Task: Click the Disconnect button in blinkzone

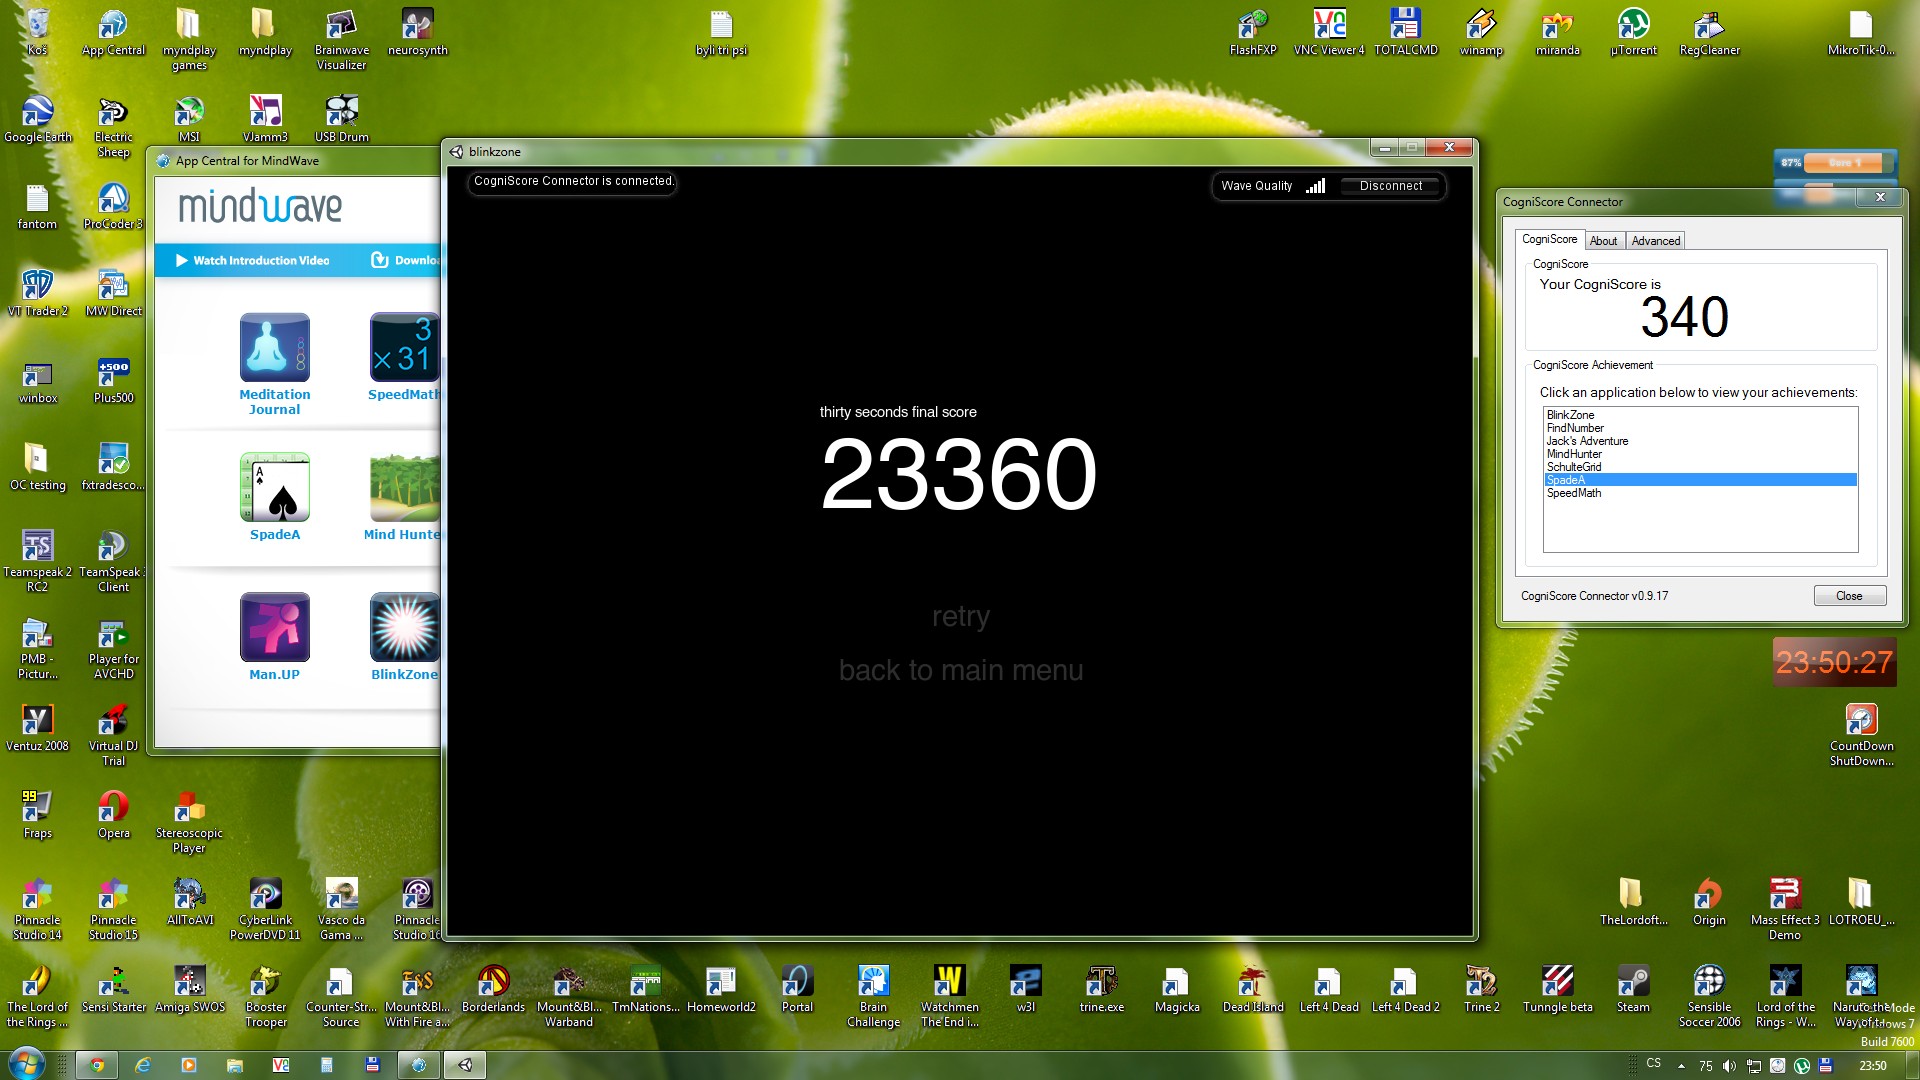Action: [1390, 186]
